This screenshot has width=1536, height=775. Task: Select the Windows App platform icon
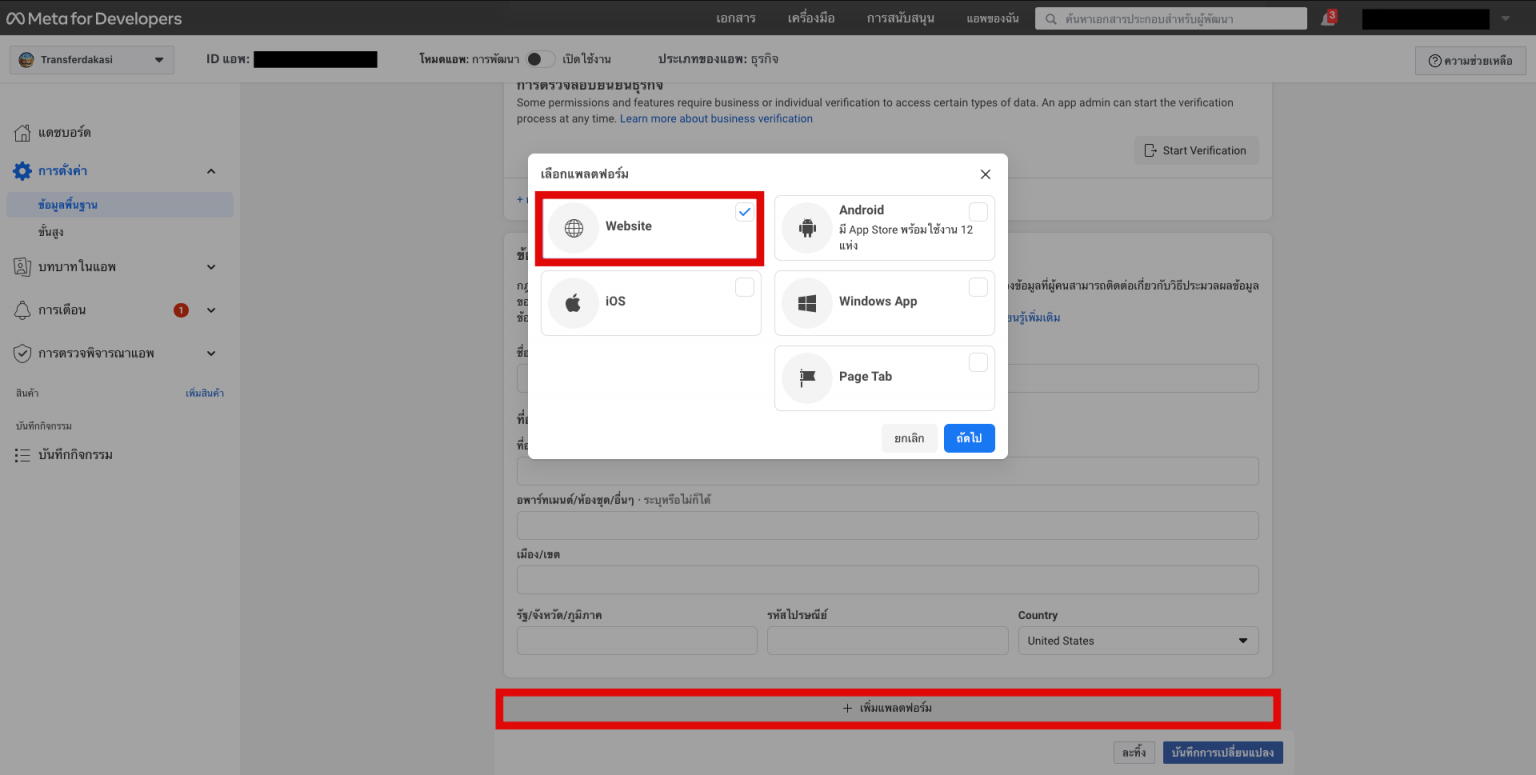pyautogui.click(x=807, y=302)
